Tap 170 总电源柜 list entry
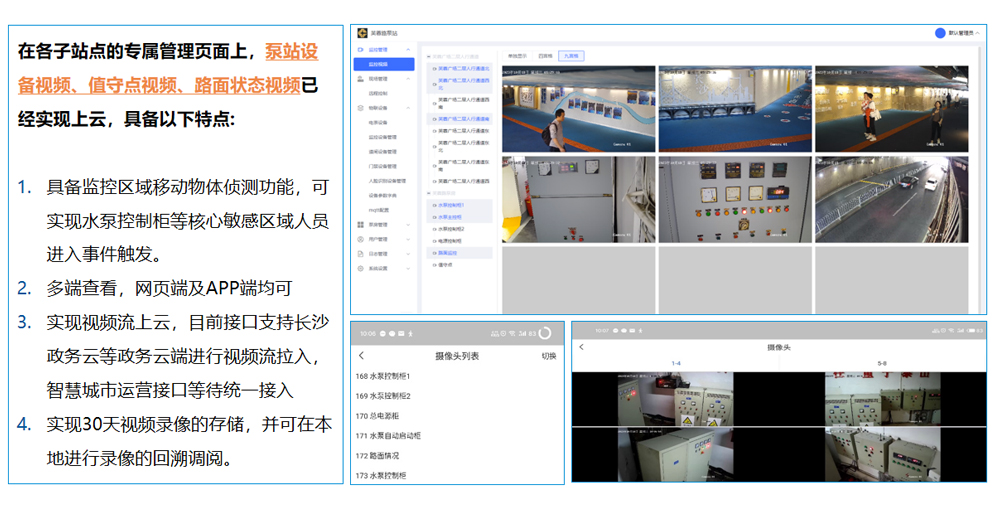1000x506 pixels. (x=377, y=416)
